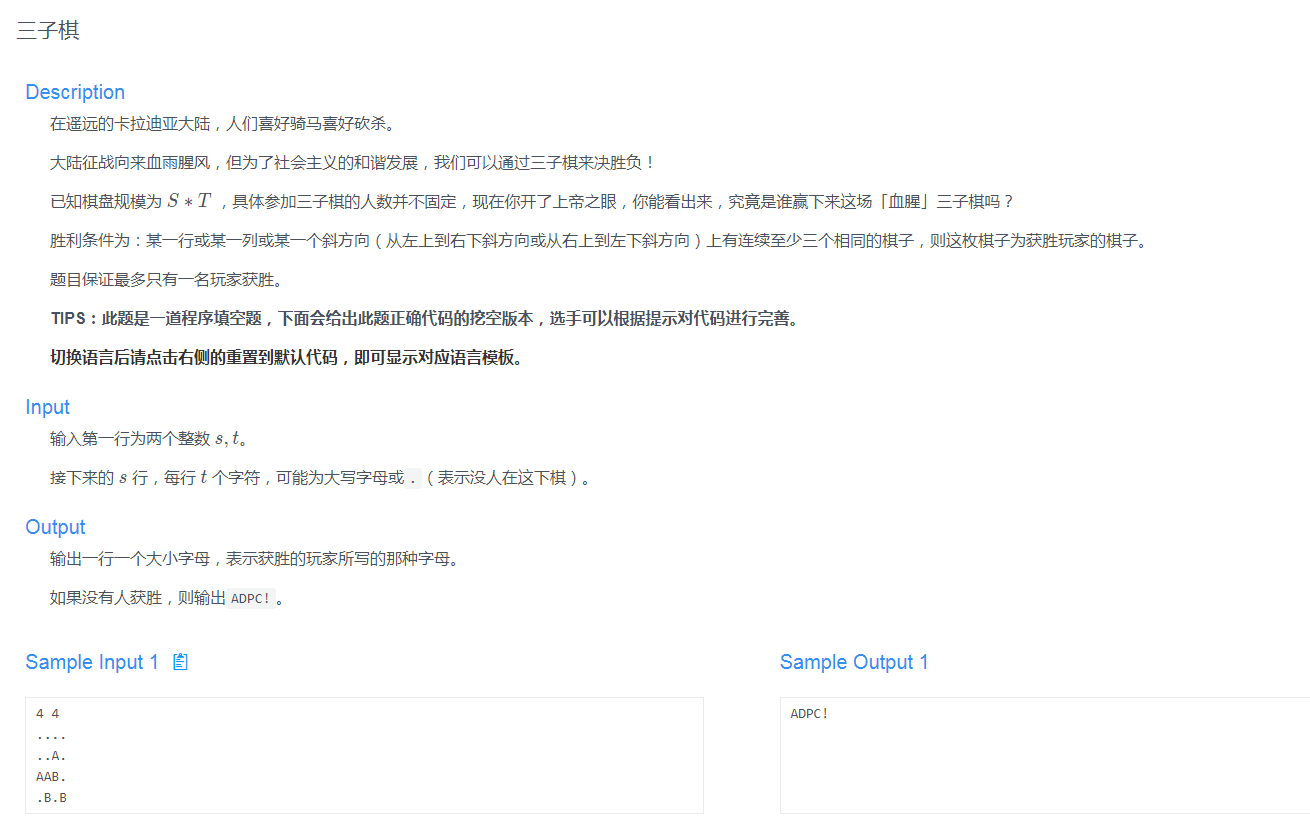Open the Output section heading
Screen dimensions: 1310x832
click(55, 527)
